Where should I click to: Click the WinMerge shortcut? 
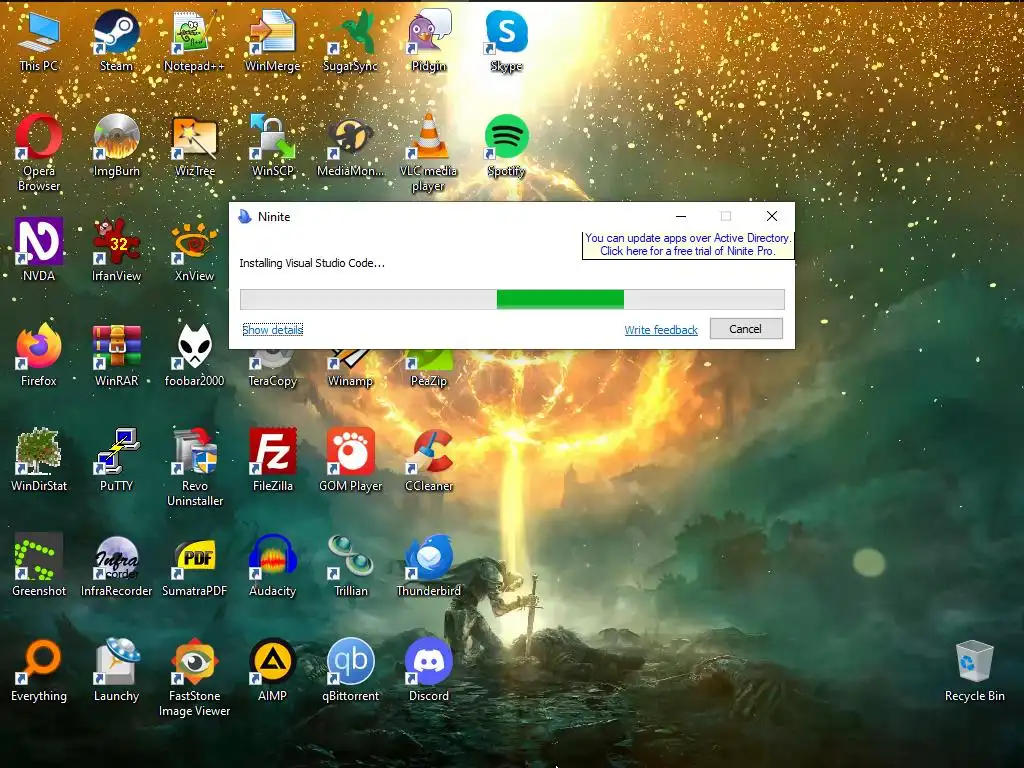(272, 40)
